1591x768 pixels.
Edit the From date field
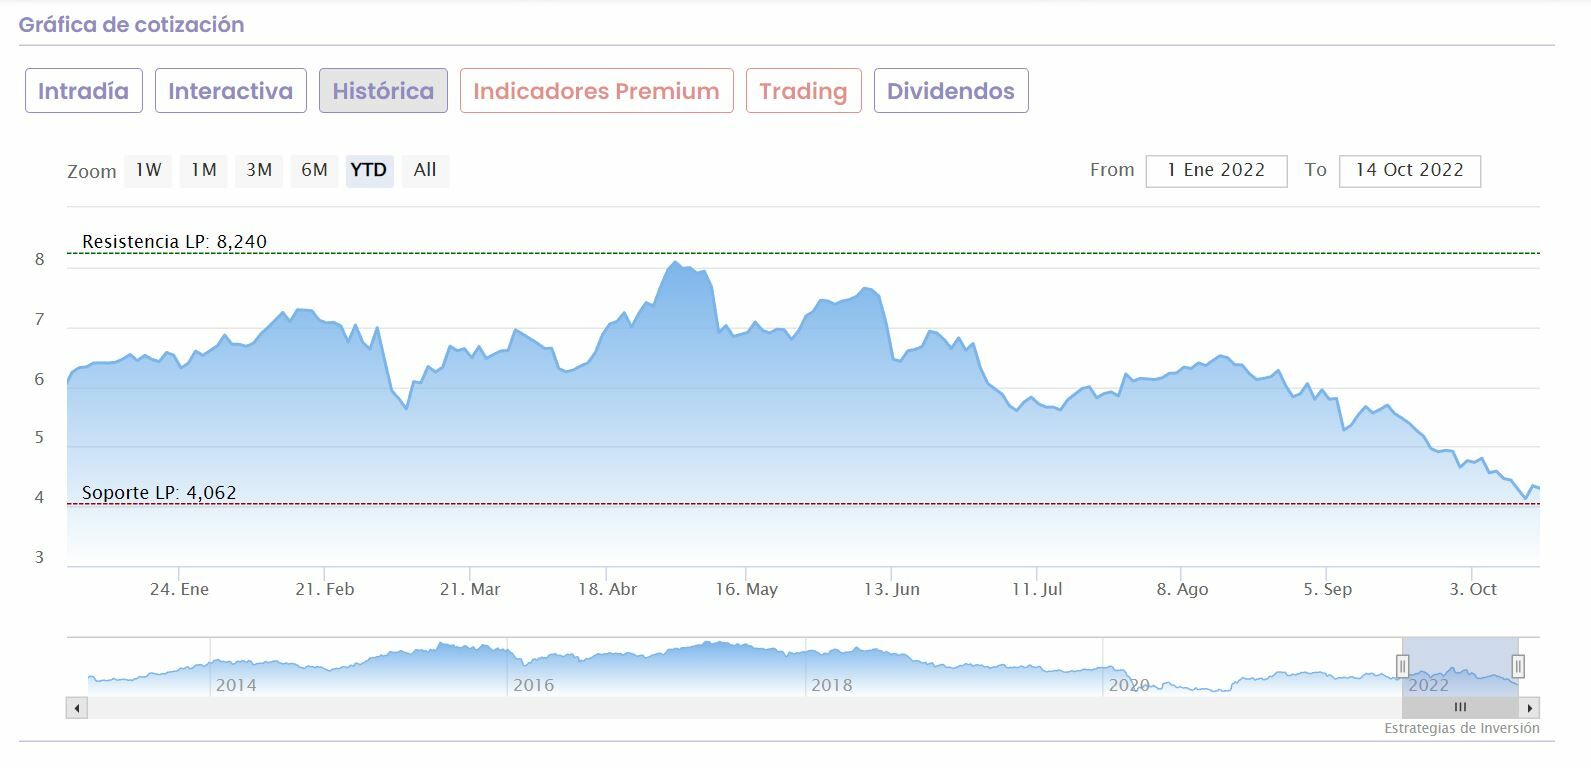pyautogui.click(x=1216, y=171)
